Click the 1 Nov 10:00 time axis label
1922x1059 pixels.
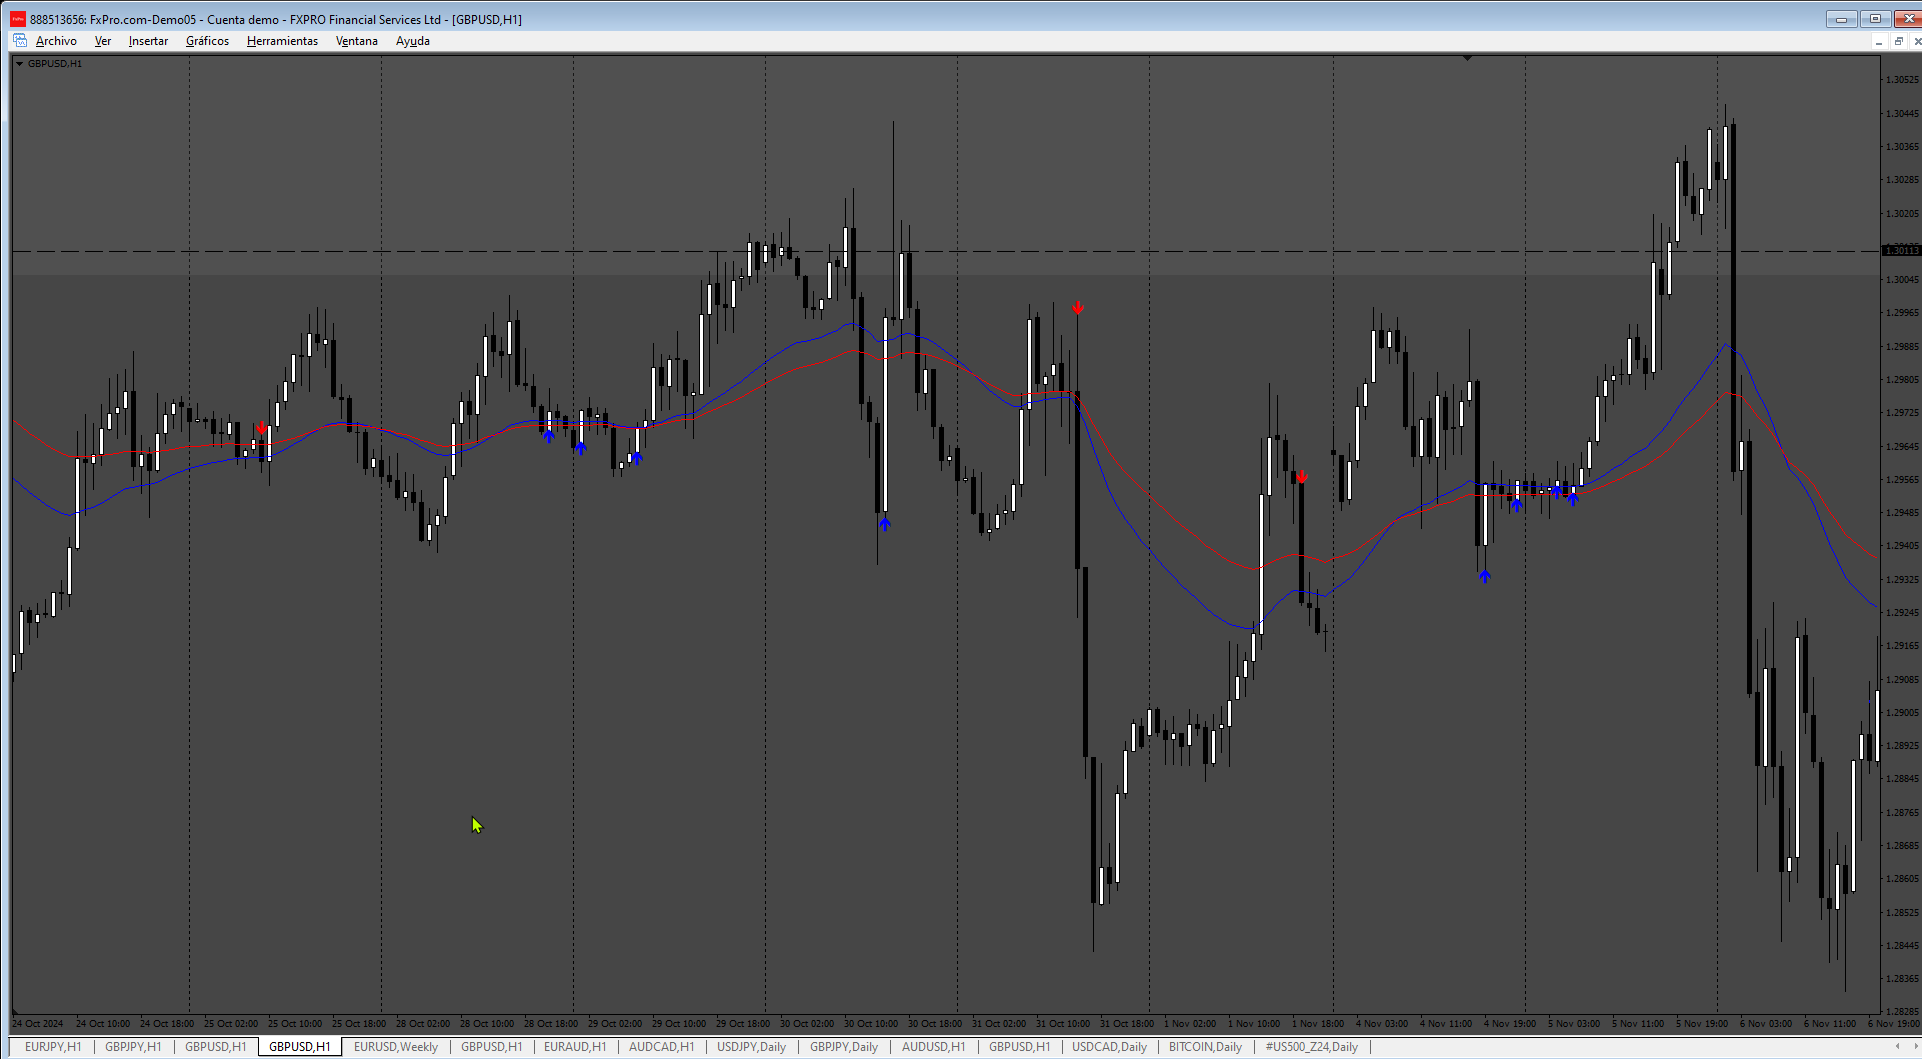(x=1254, y=1024)
